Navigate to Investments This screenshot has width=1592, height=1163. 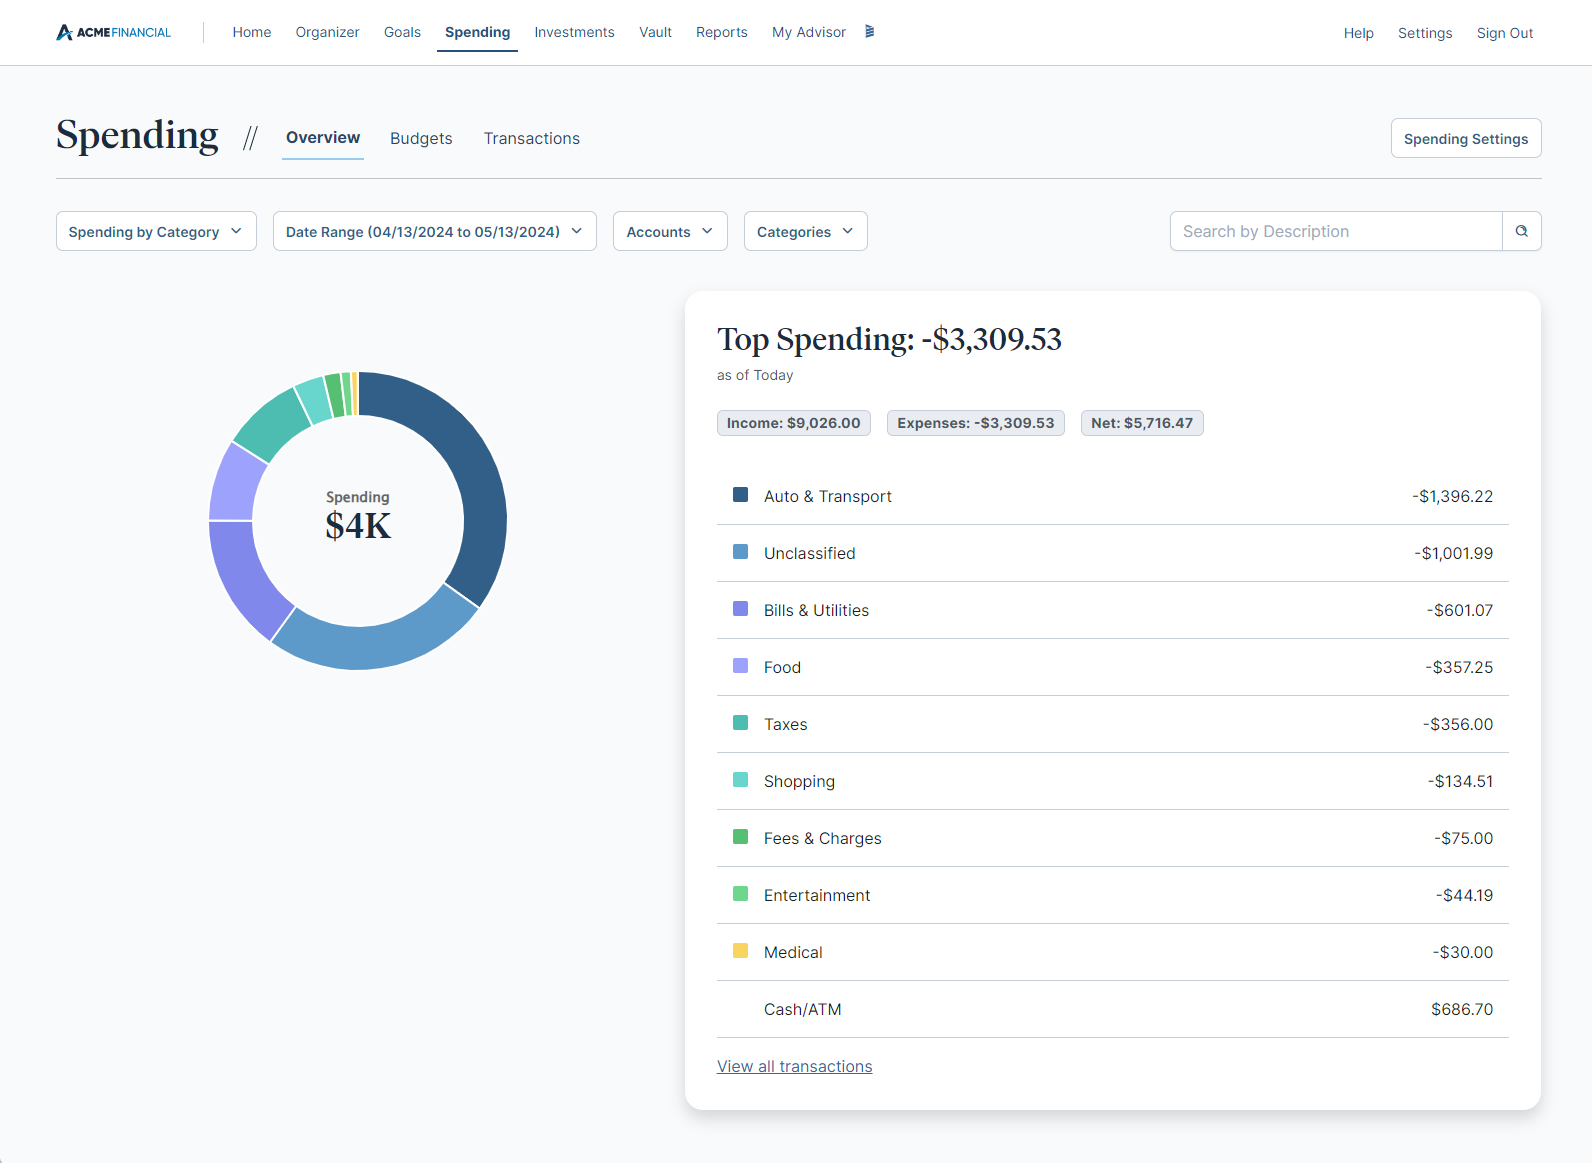pos(574,32)
